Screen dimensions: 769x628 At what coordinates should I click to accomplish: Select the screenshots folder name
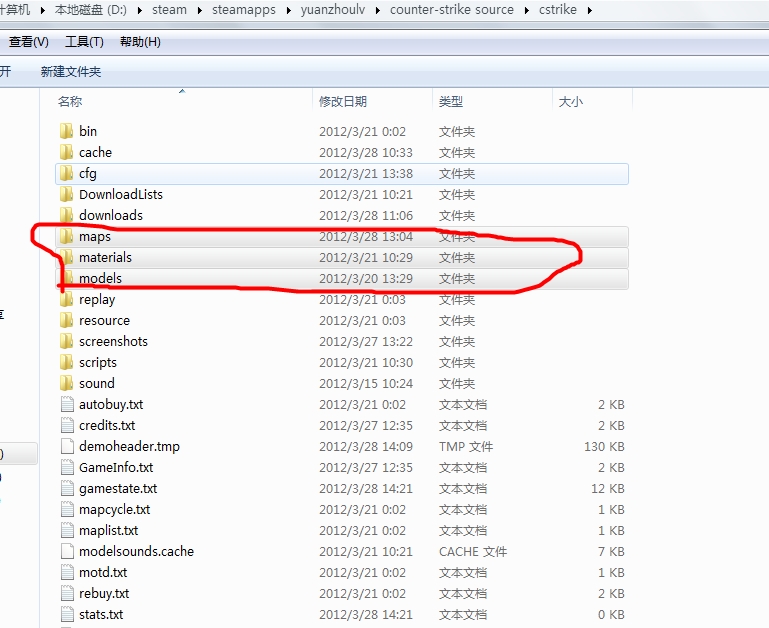tap(113, 341)
